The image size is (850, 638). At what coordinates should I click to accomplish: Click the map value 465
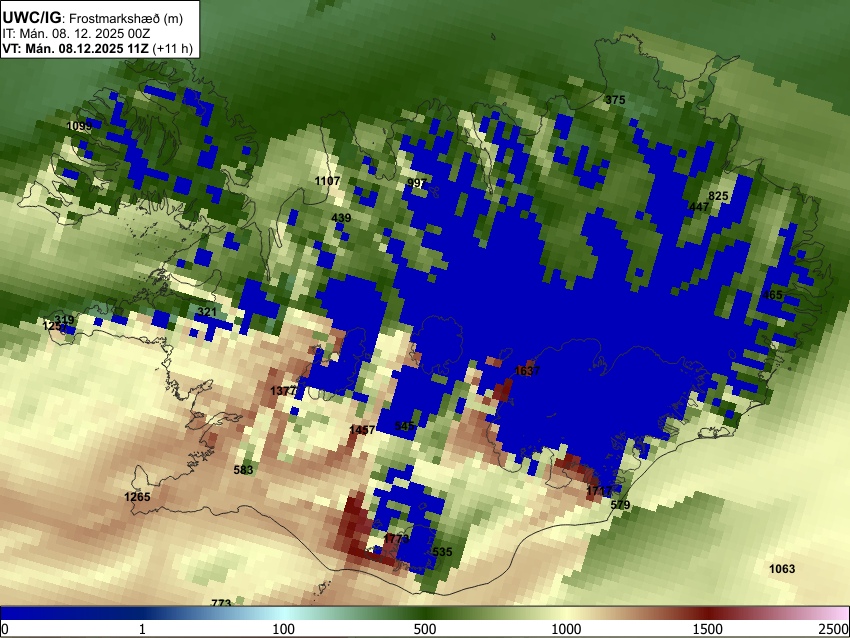pos(772,295)
